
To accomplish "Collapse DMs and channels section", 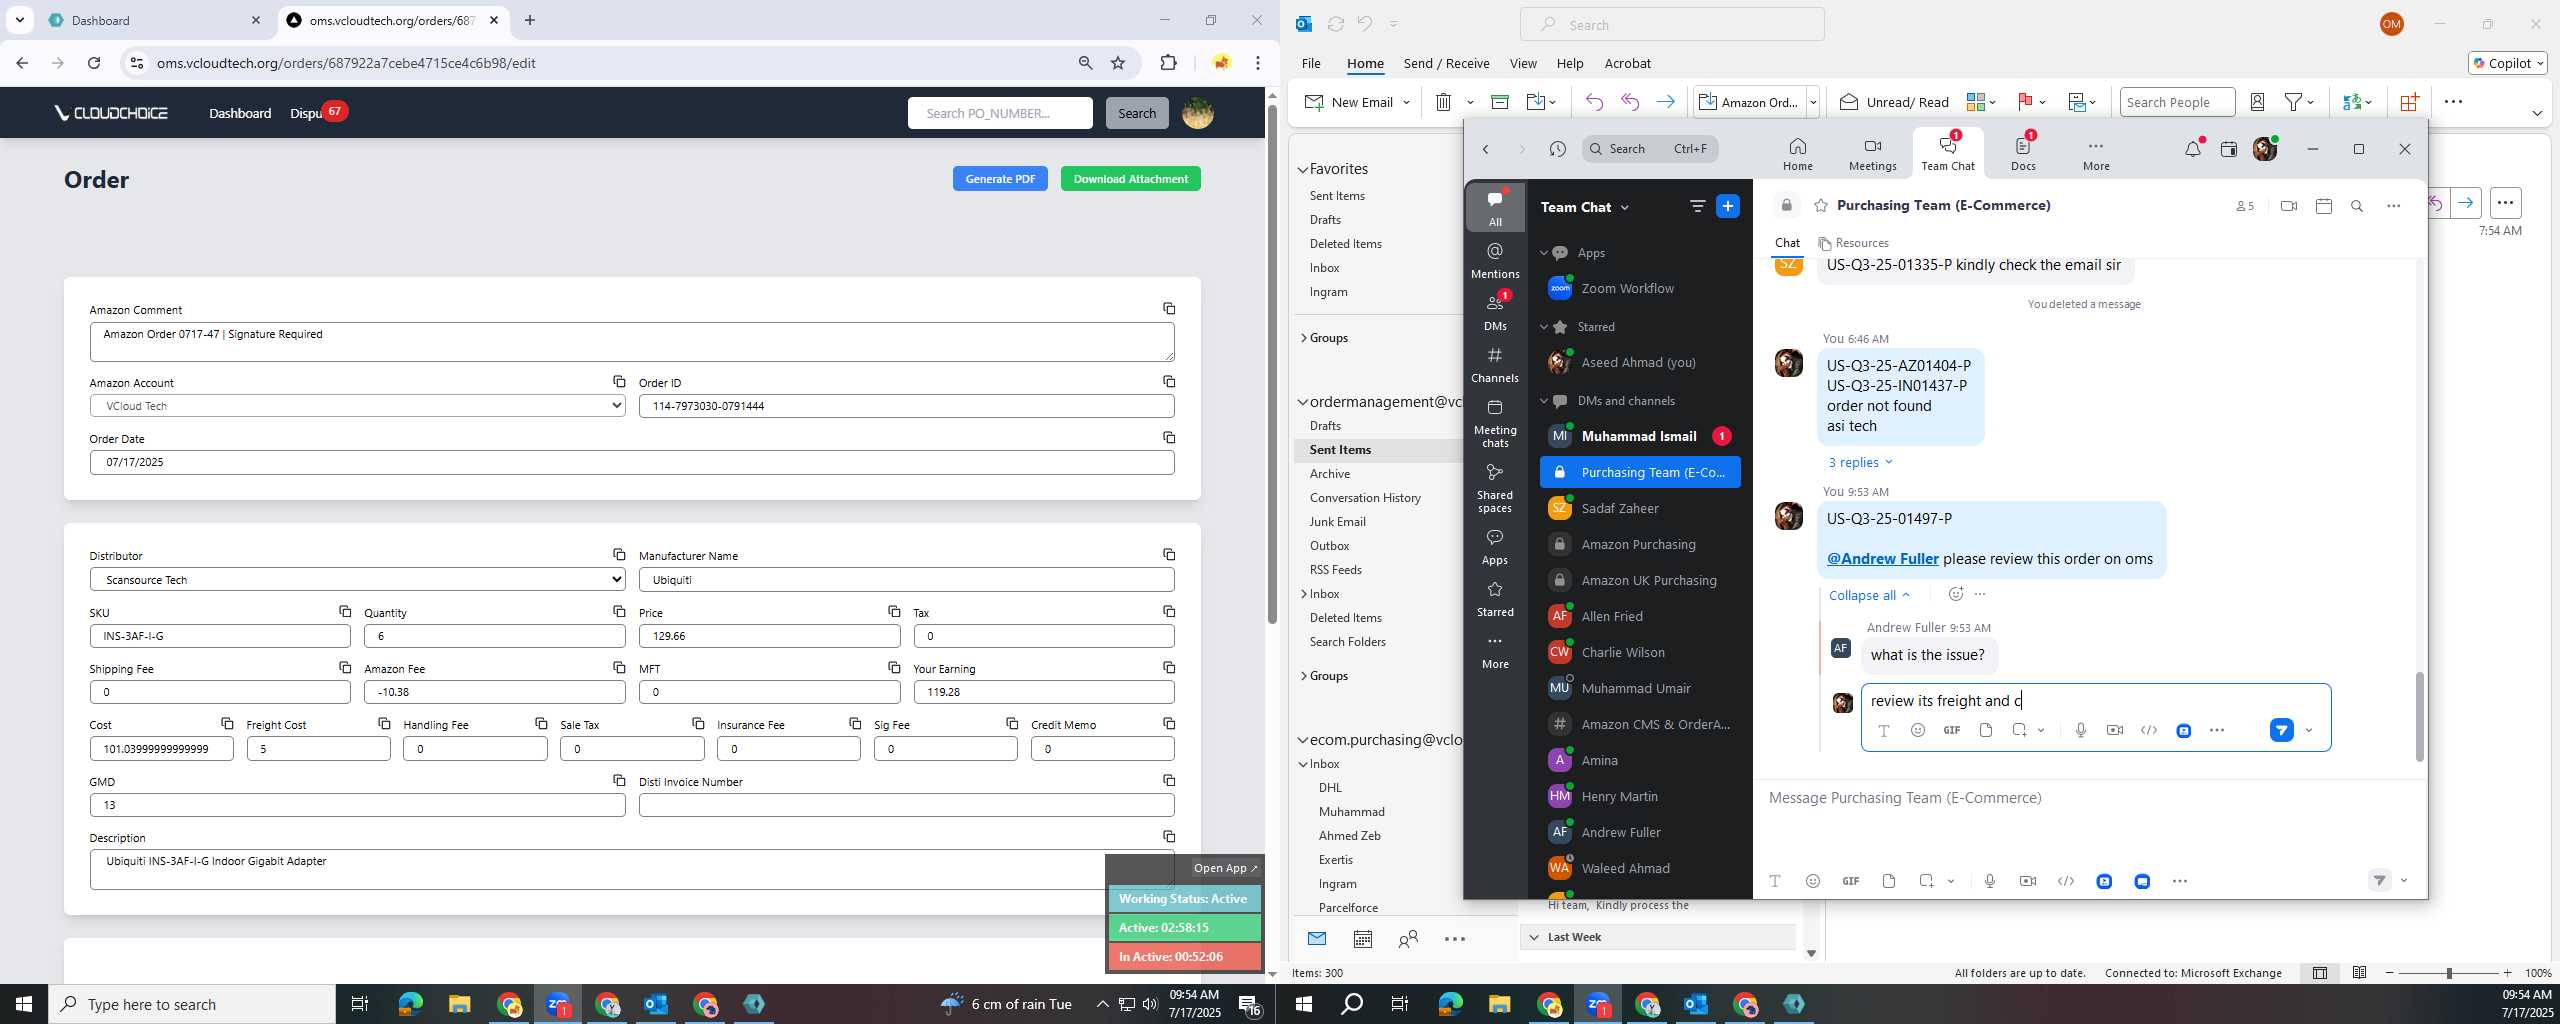I will coord(1543,401).
